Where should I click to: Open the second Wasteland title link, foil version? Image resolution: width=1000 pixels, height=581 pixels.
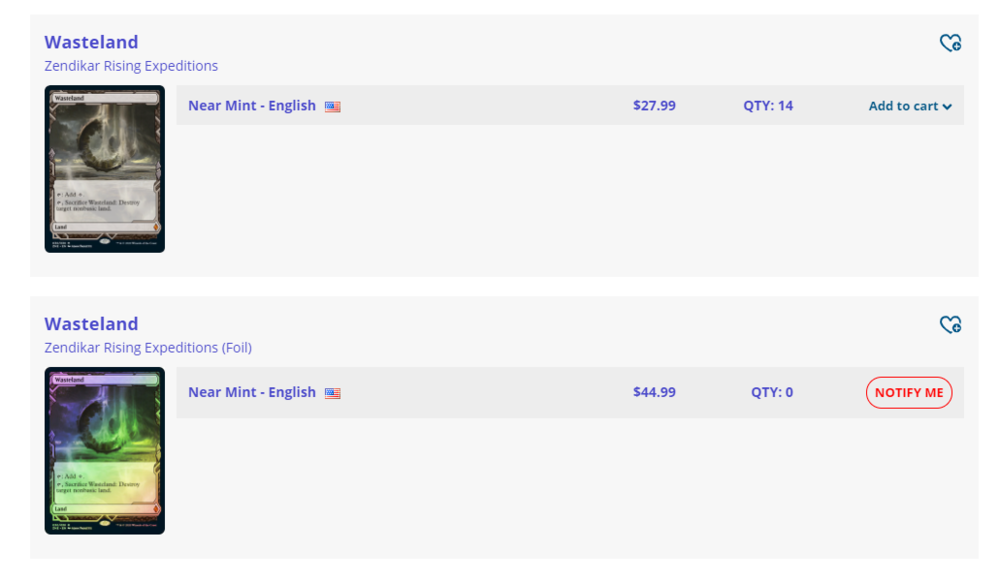coord(91,324)
